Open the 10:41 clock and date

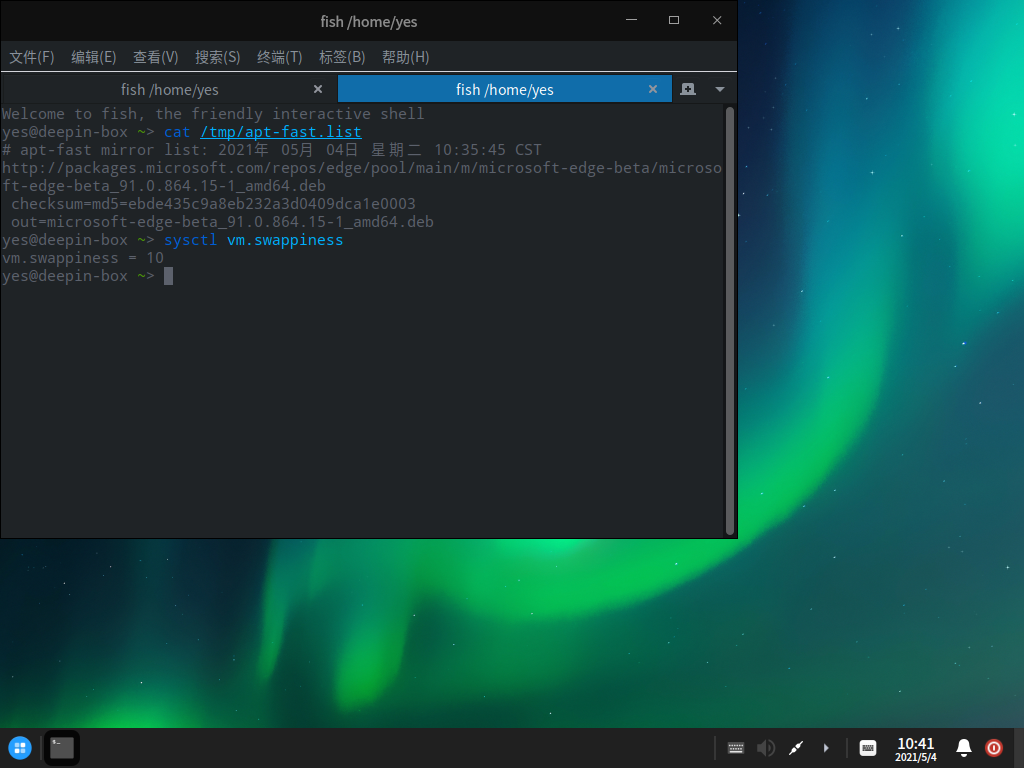pyautogui.click(x=915, y=749)
